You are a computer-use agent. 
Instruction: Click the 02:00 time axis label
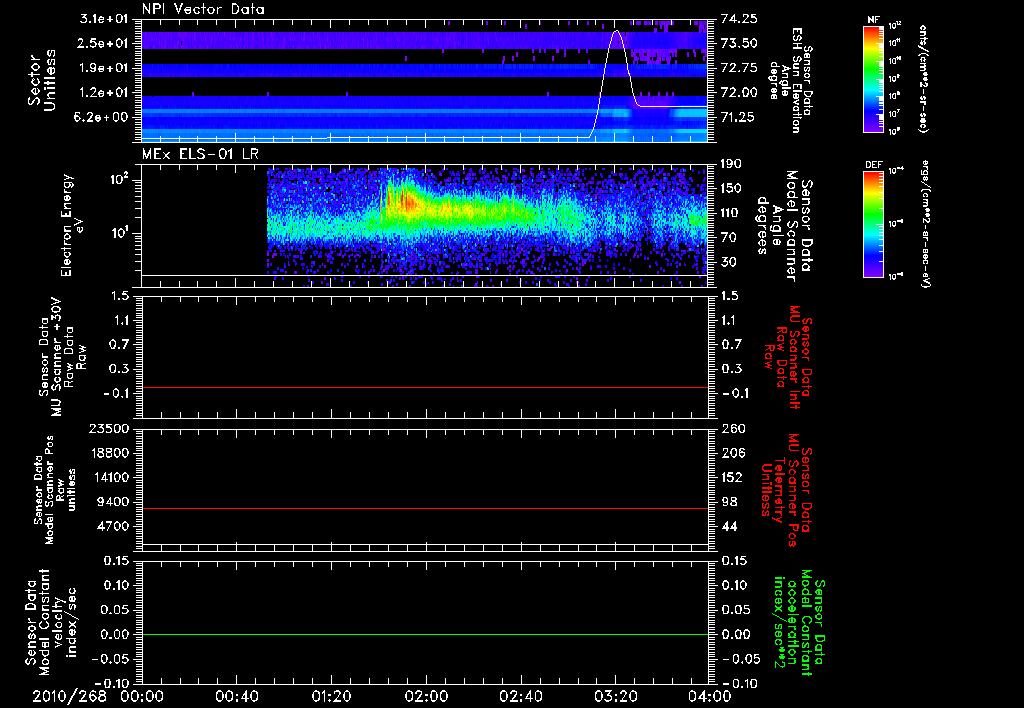coord(426,696)
